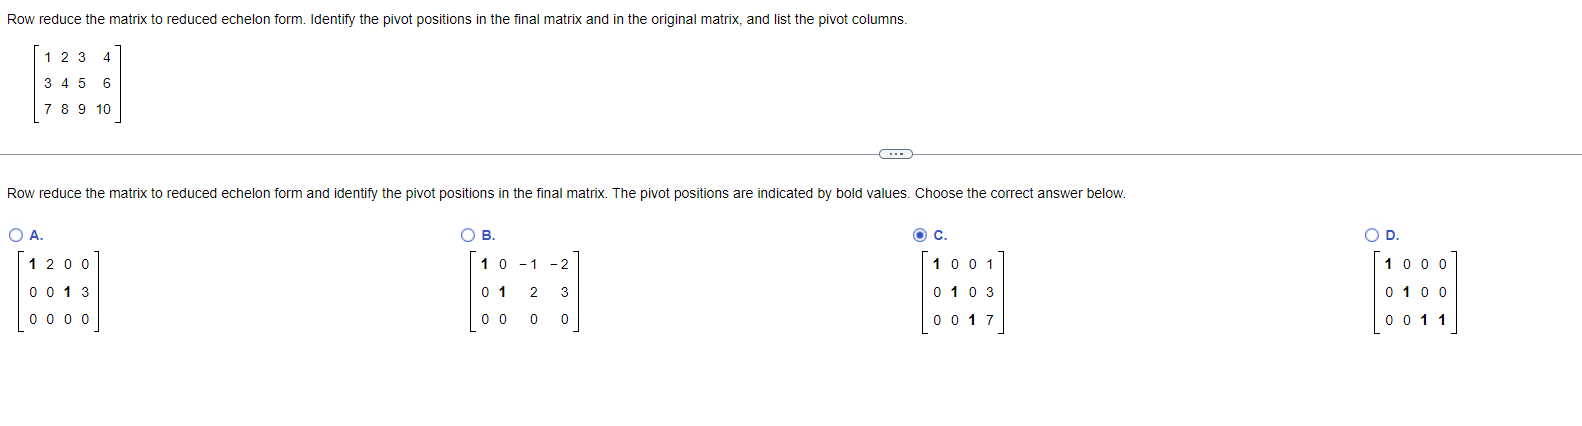Select radio button for option B

[468, 235]
